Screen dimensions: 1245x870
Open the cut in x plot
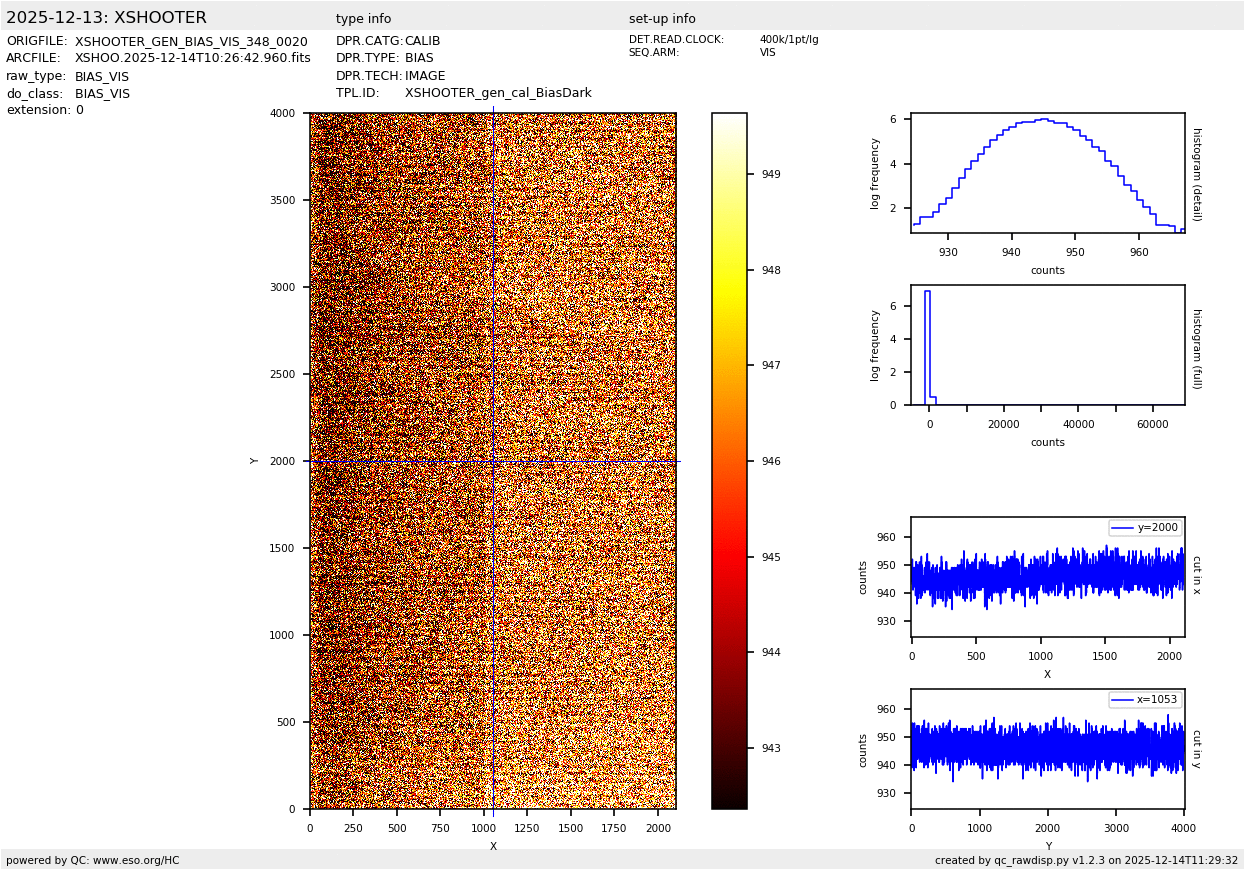[1047, 577]
